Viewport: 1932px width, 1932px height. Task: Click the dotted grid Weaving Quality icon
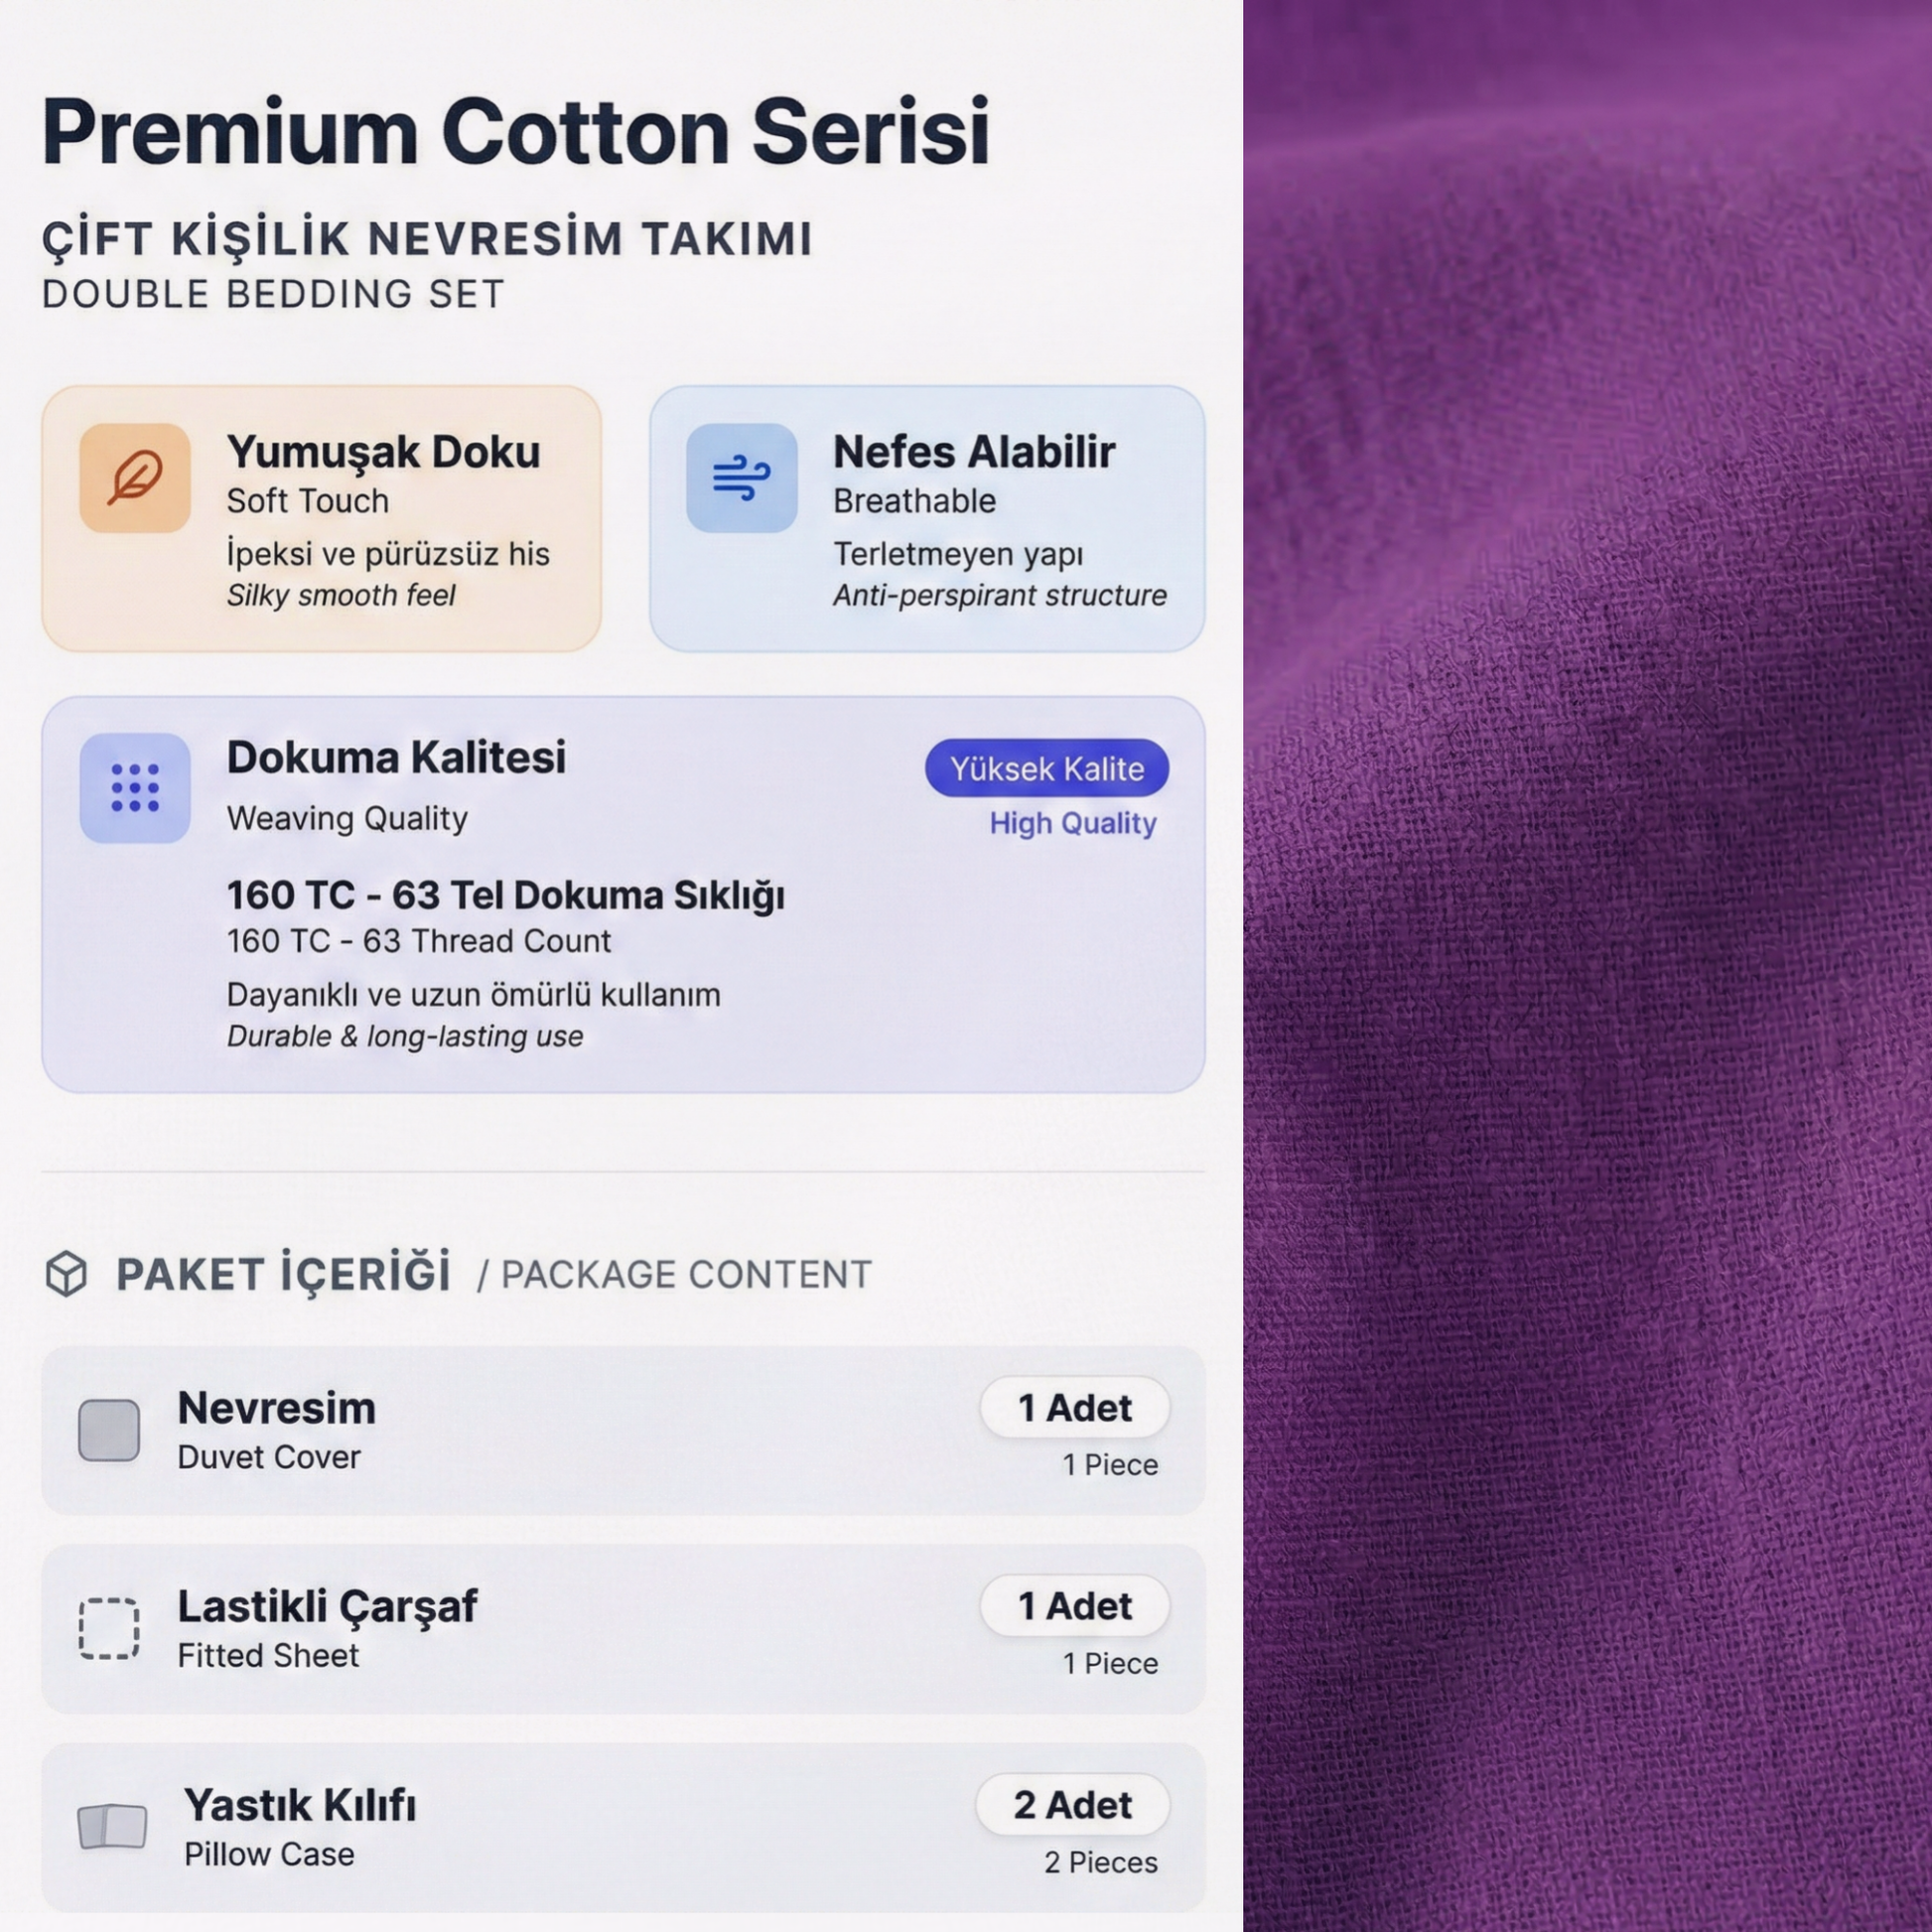135,788
